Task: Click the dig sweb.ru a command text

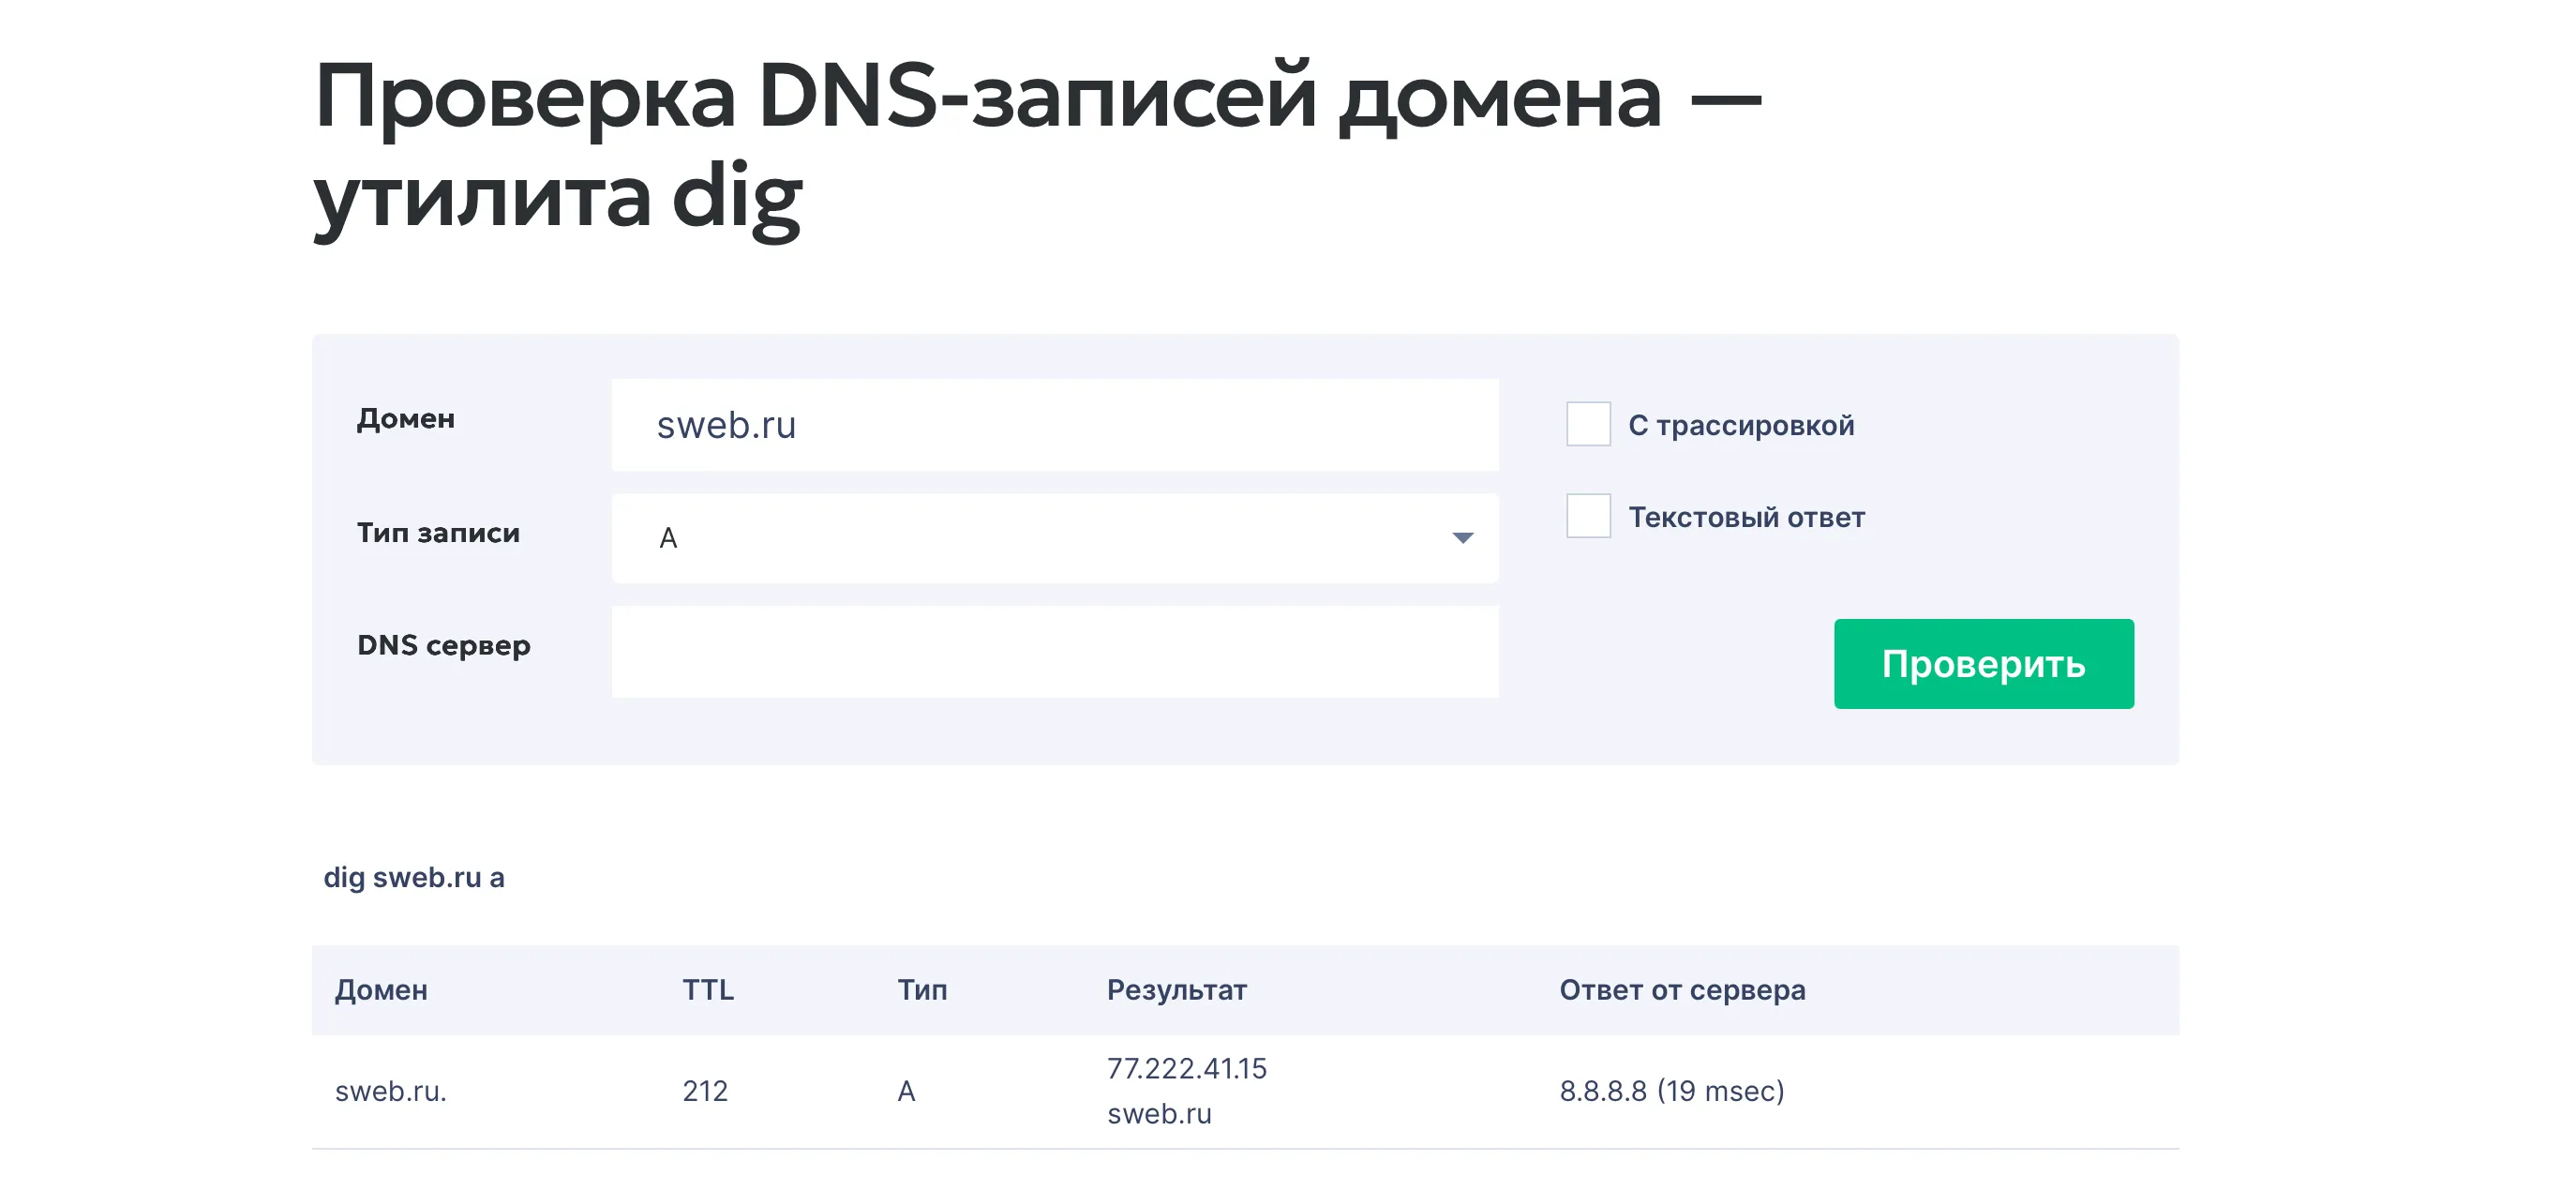Action: pyautogui.click(x=414, y=877)
